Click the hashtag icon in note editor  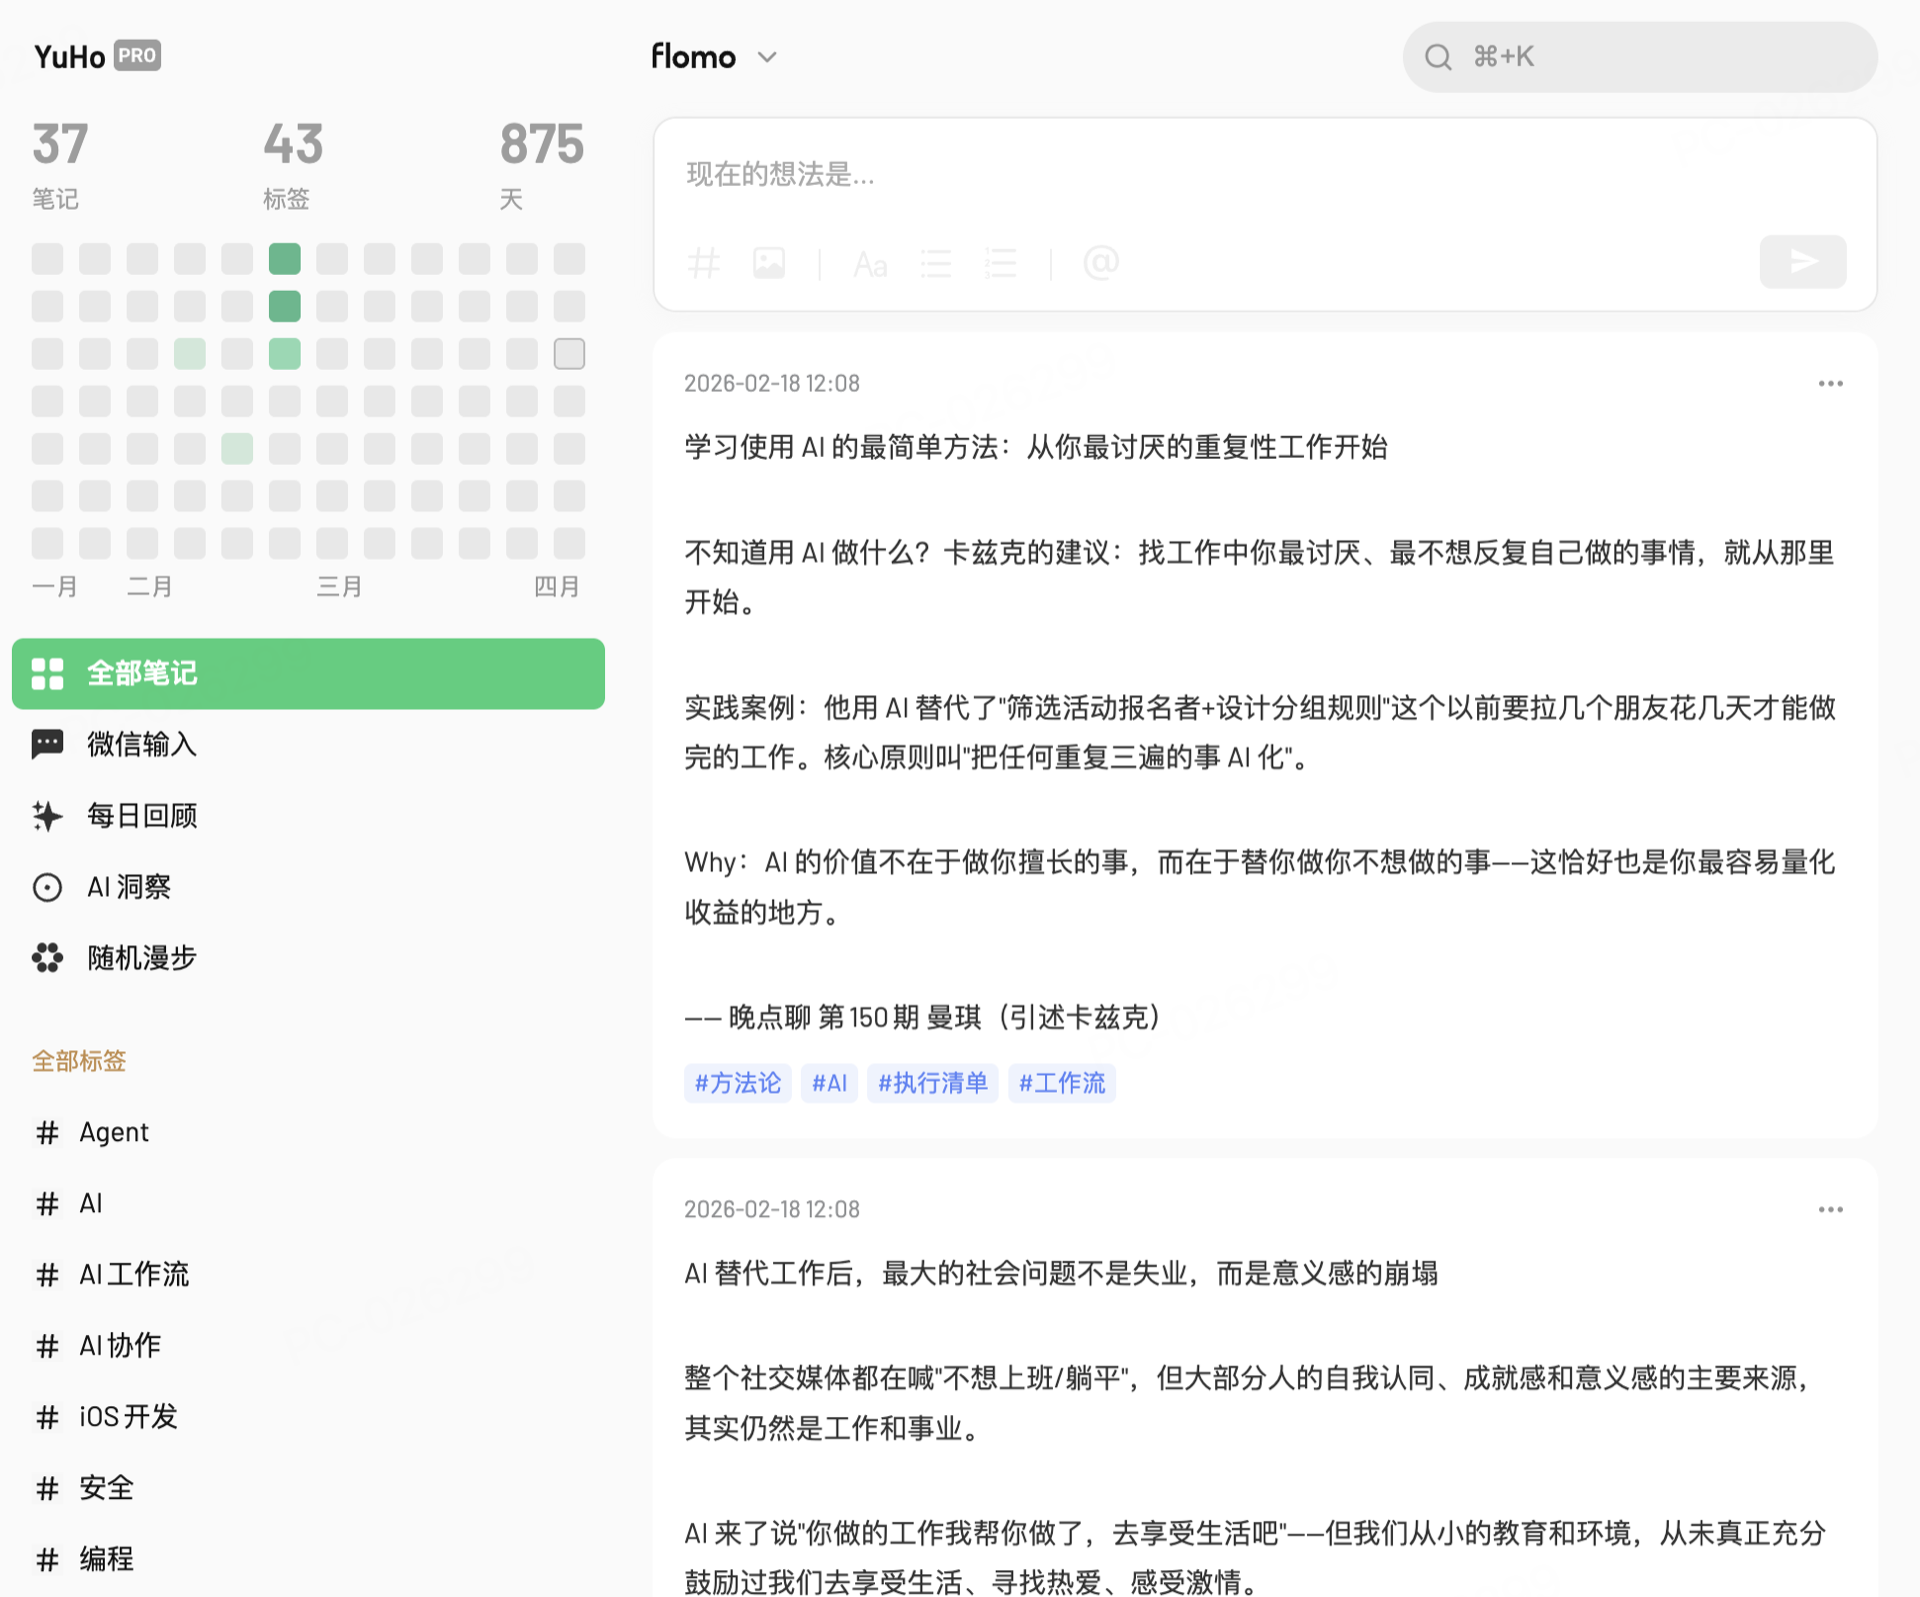point(703,263)
